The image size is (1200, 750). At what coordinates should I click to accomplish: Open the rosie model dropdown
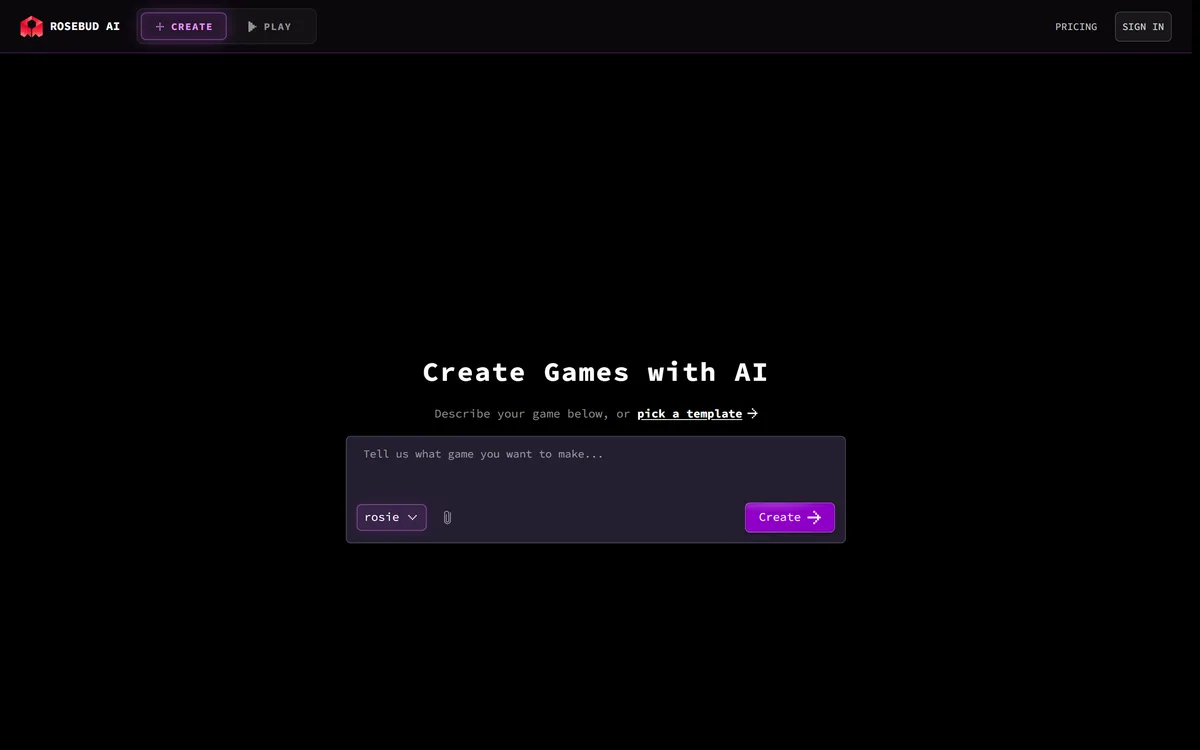(x=391, y=517)
